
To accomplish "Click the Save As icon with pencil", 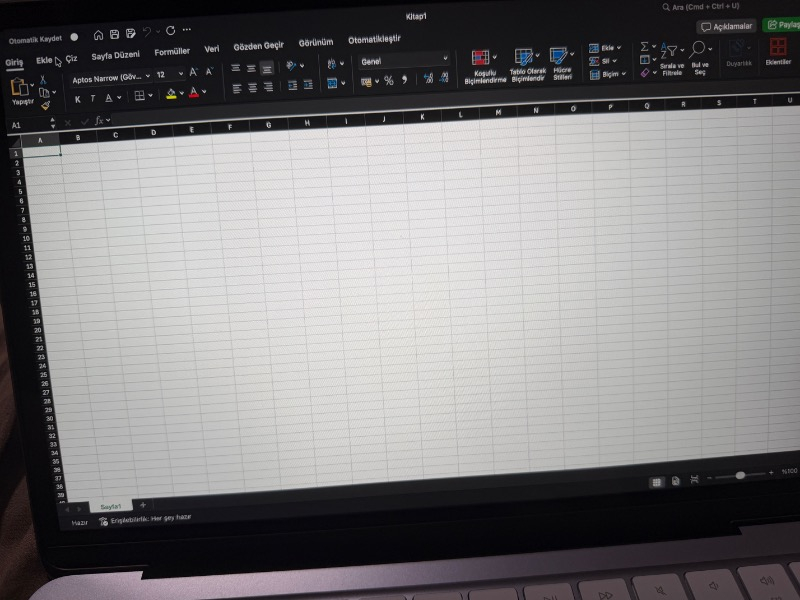I will tap(131, 33).
